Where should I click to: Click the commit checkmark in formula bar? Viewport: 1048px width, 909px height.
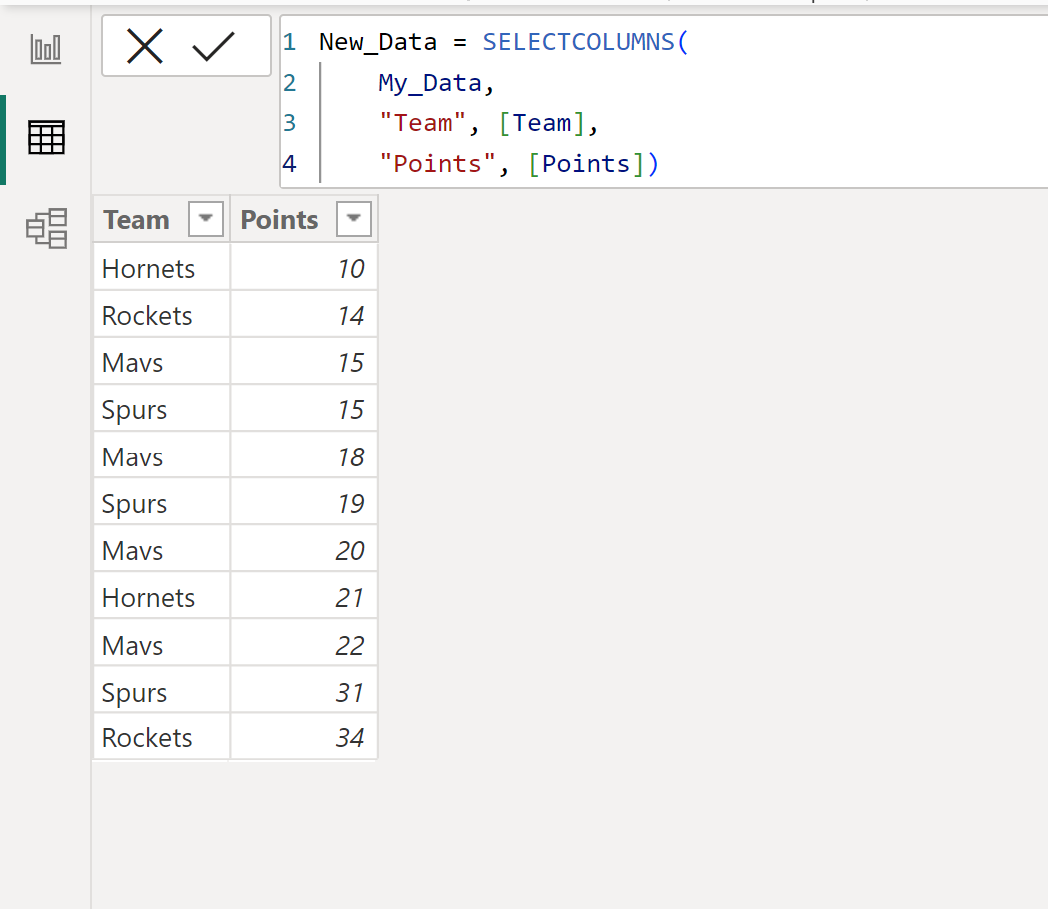225,46
